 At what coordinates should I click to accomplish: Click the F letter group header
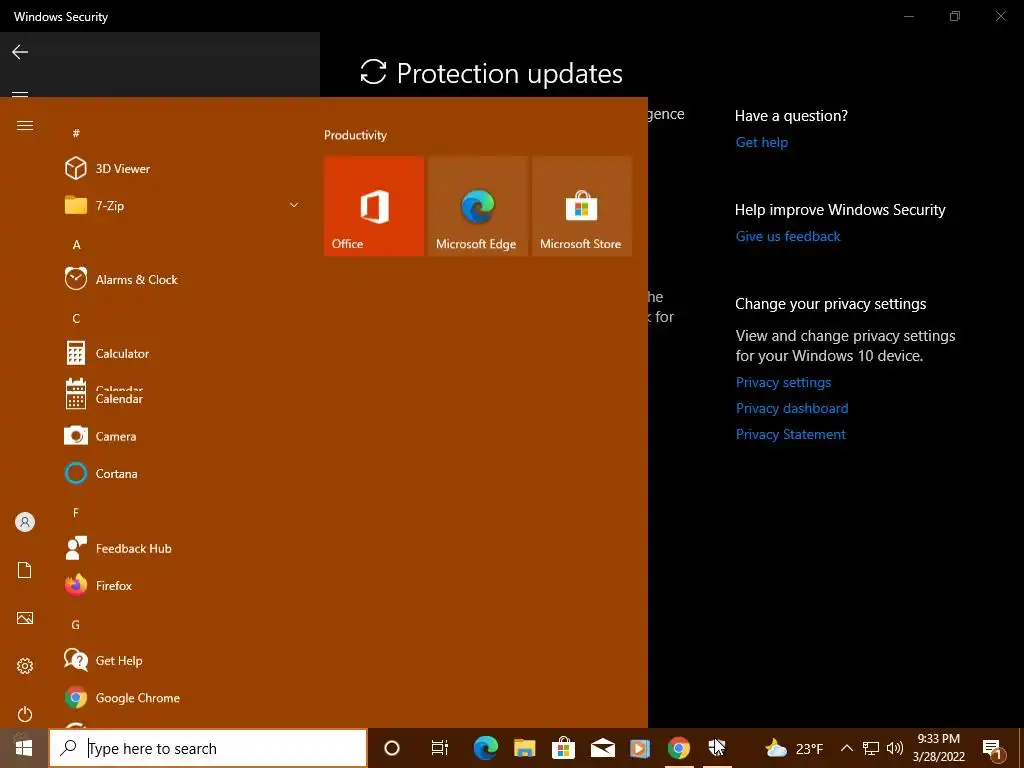(x=76, y=513)
